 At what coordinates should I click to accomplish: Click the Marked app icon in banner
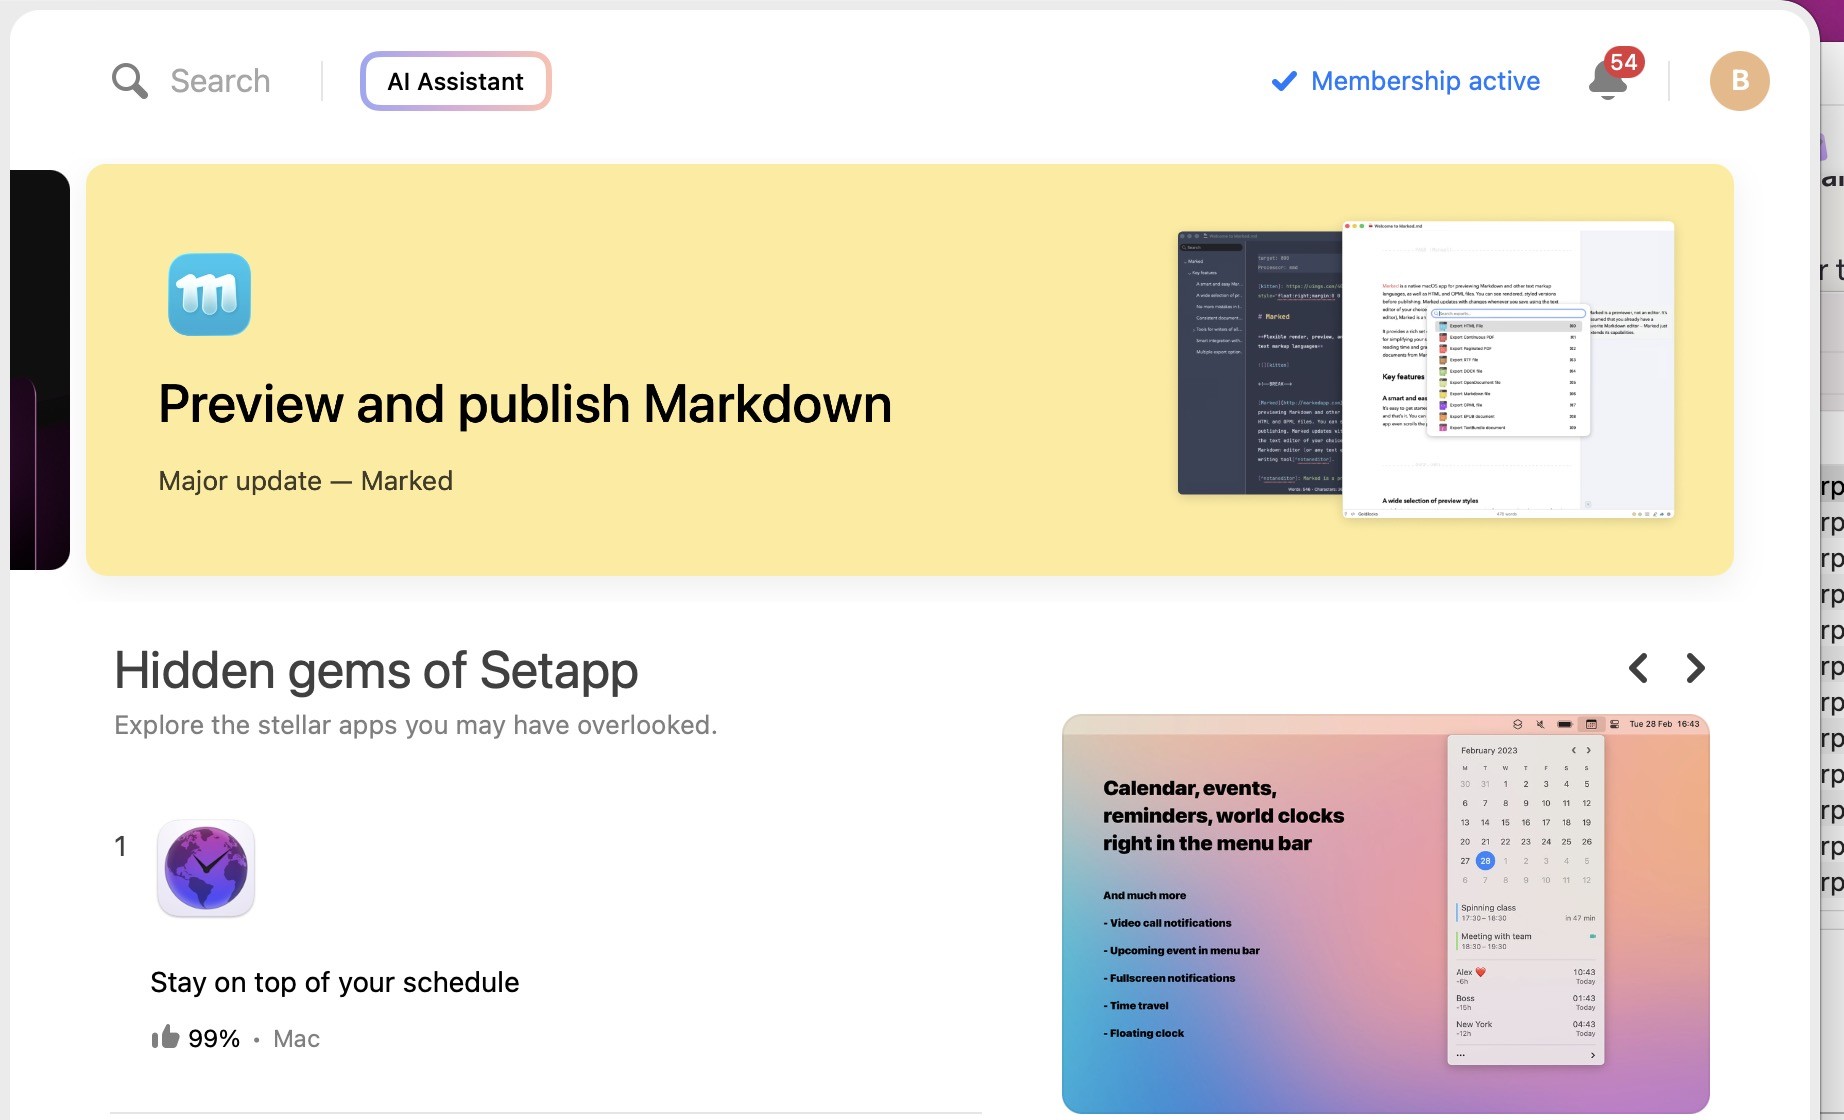(210, 294)
